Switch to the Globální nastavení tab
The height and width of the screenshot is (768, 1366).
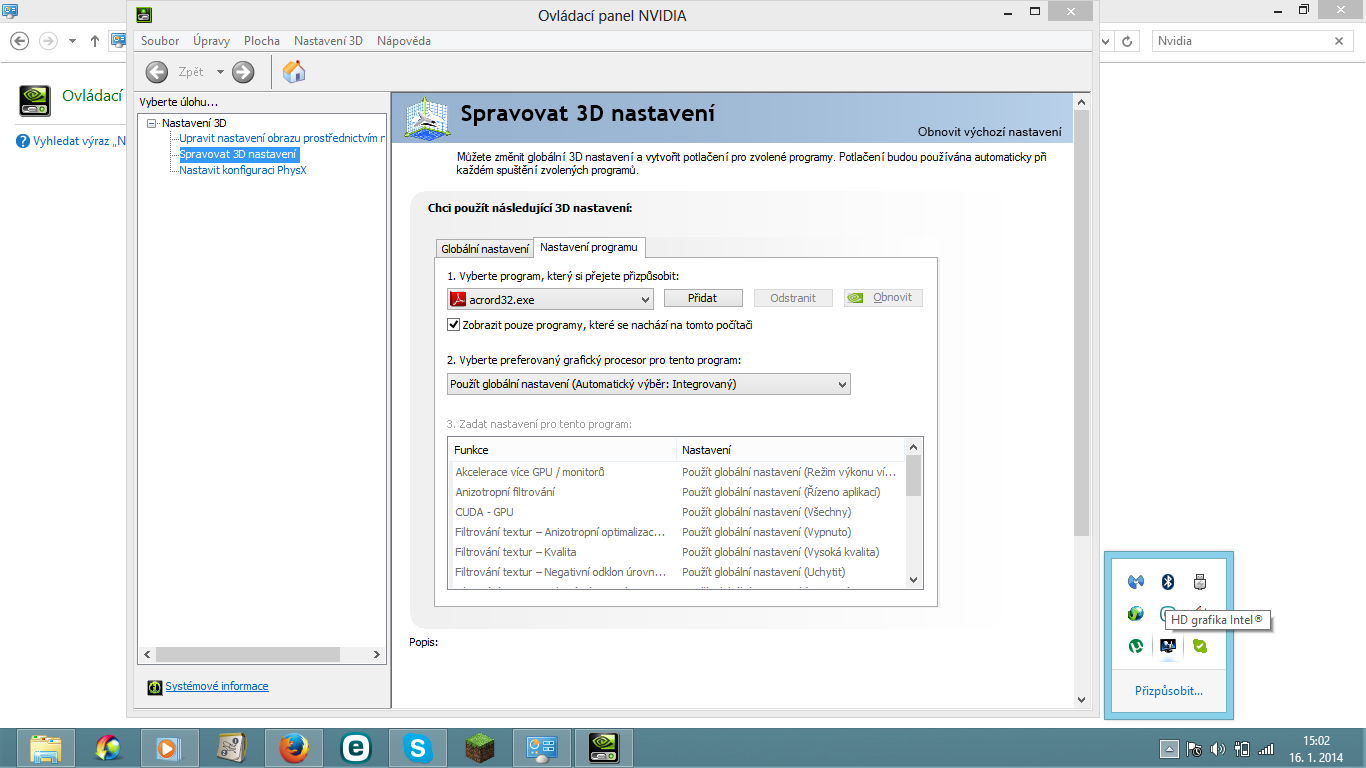[485, 249]
